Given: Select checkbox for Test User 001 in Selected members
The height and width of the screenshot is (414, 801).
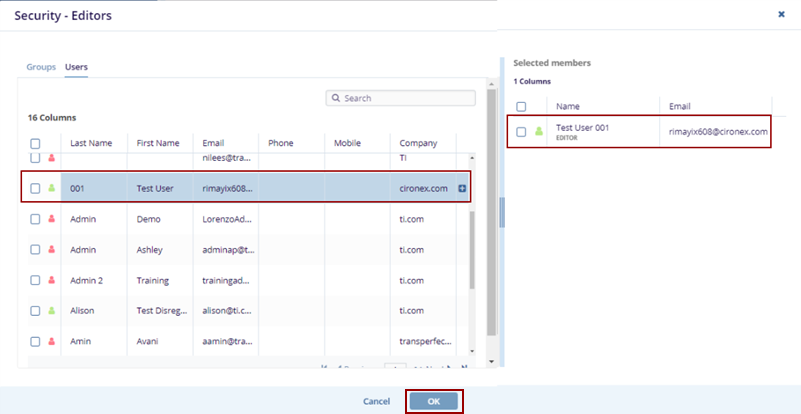Looking at the screenshot, I should (x=521, y=132).
